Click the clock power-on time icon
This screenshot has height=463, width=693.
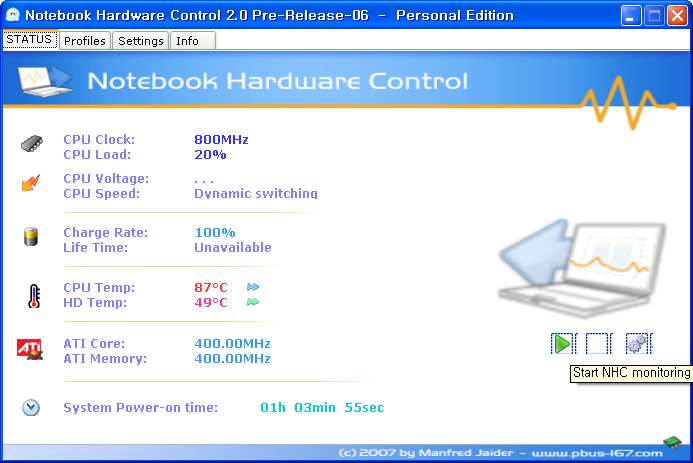point(31,407)
